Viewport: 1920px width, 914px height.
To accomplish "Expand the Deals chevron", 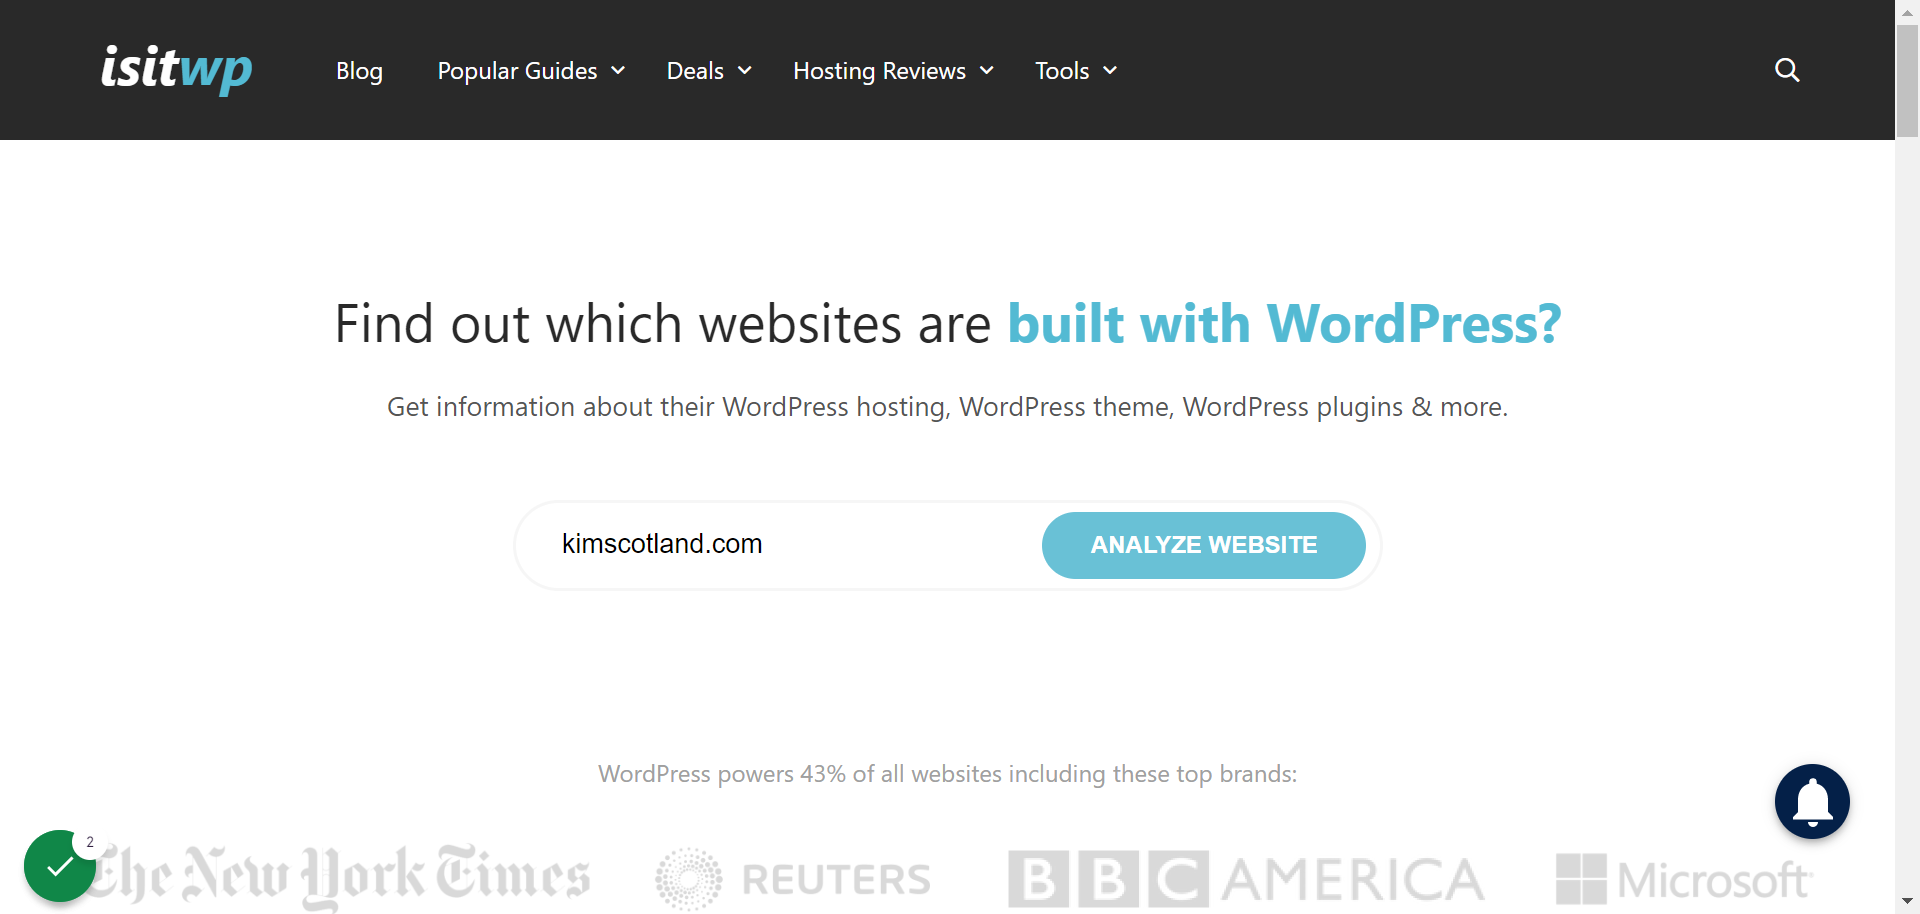I will coord(744,71).
